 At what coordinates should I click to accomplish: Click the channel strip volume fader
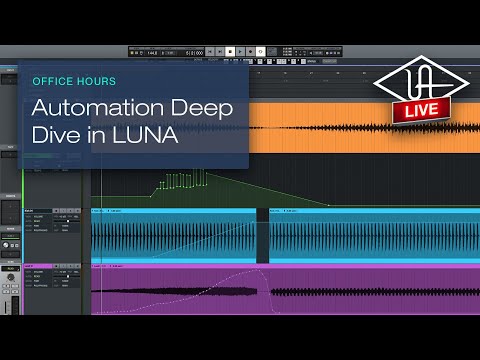[5, 307]
